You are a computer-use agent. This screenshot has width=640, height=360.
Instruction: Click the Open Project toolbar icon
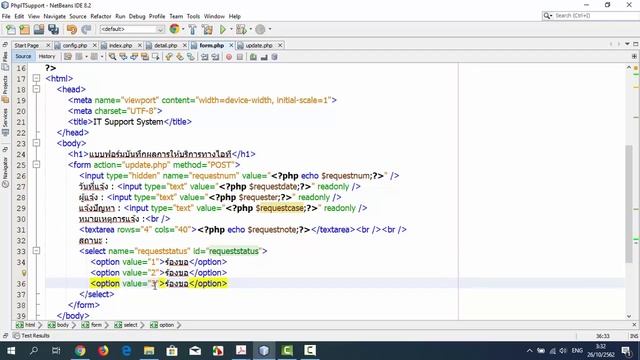pyautogui.click(x=39, y=29)
